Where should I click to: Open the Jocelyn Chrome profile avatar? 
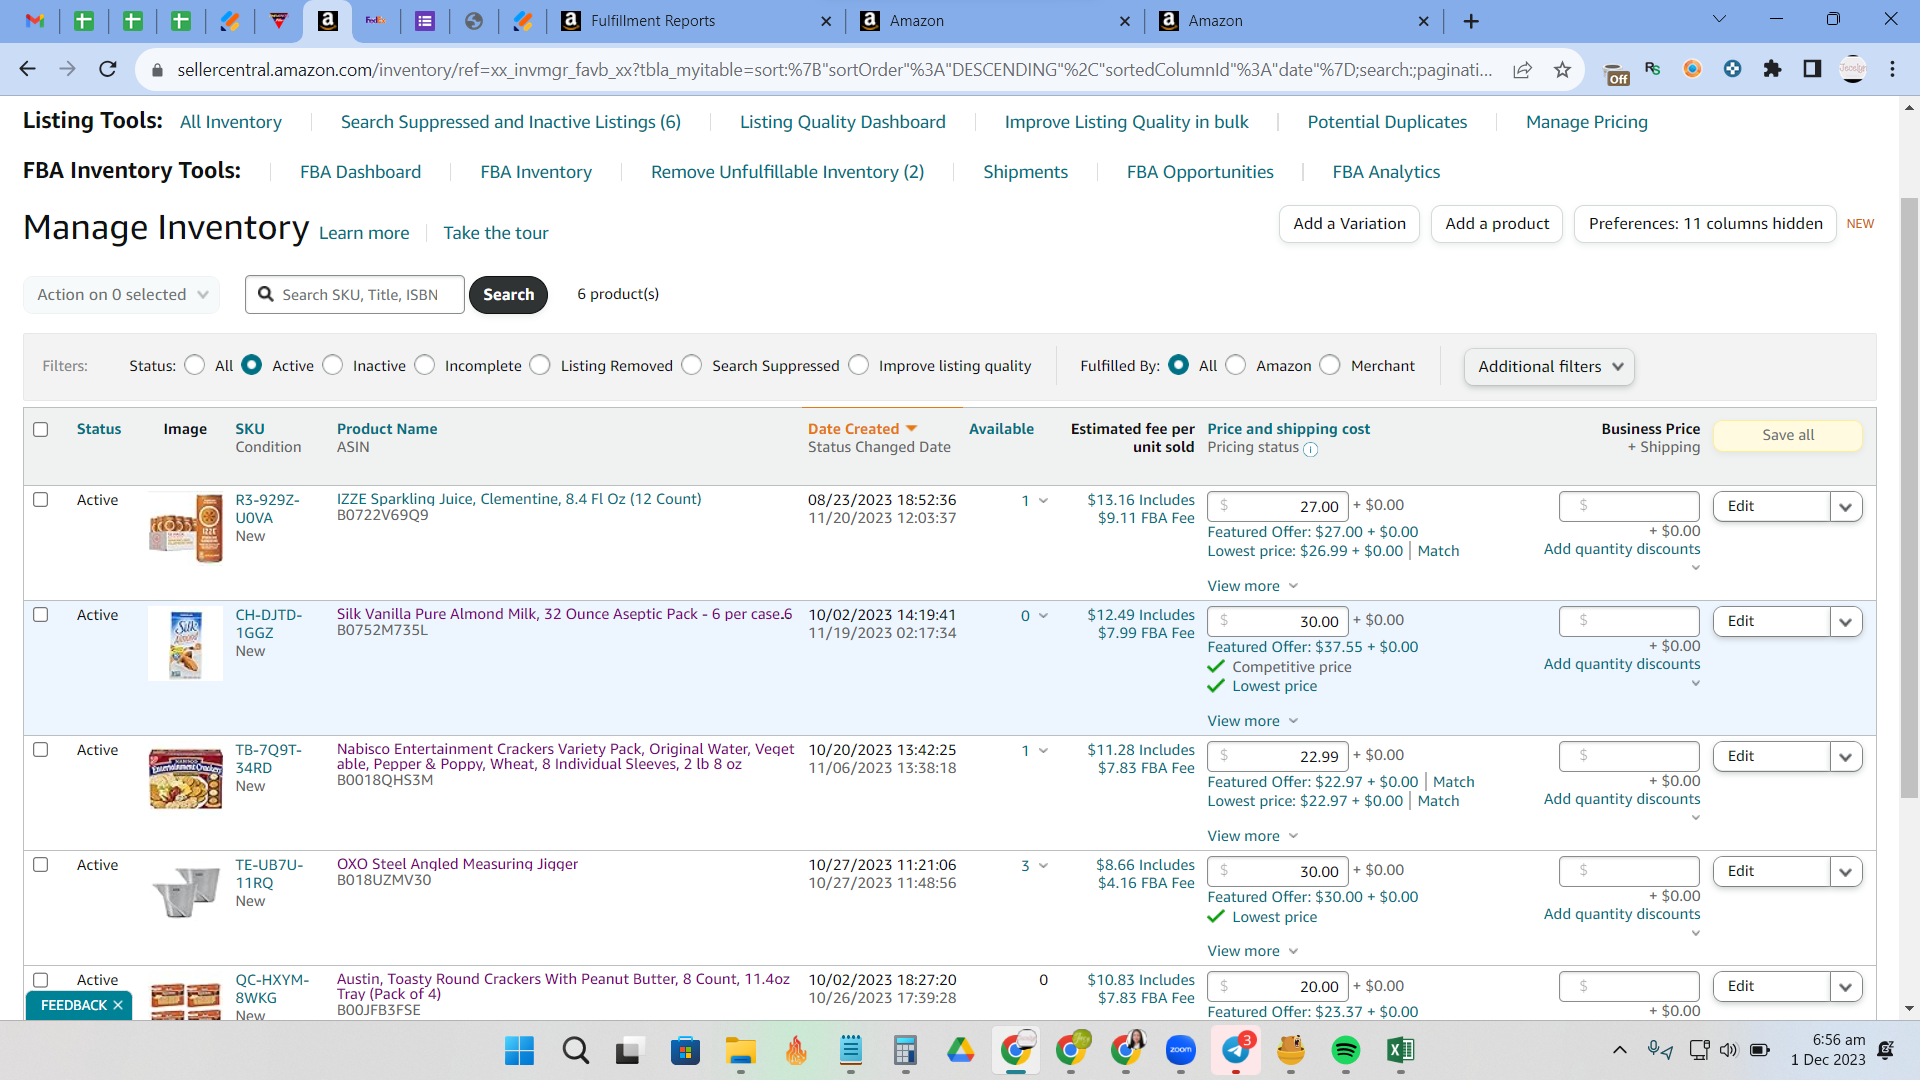click(x=1853, y=69)
